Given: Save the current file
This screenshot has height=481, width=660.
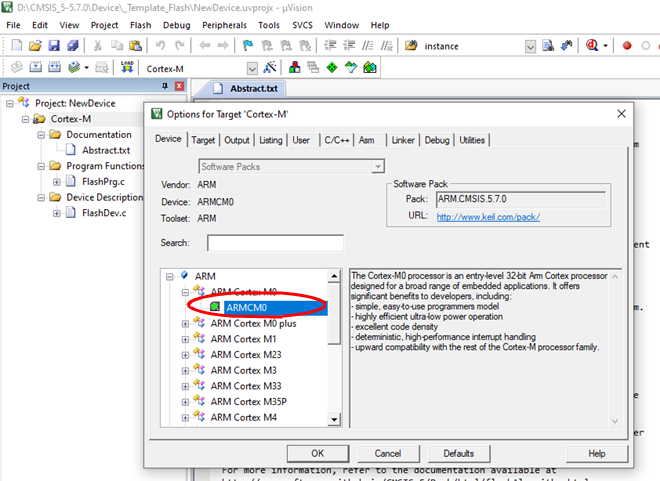Looking at the screenshot, I should pos(54,45).
